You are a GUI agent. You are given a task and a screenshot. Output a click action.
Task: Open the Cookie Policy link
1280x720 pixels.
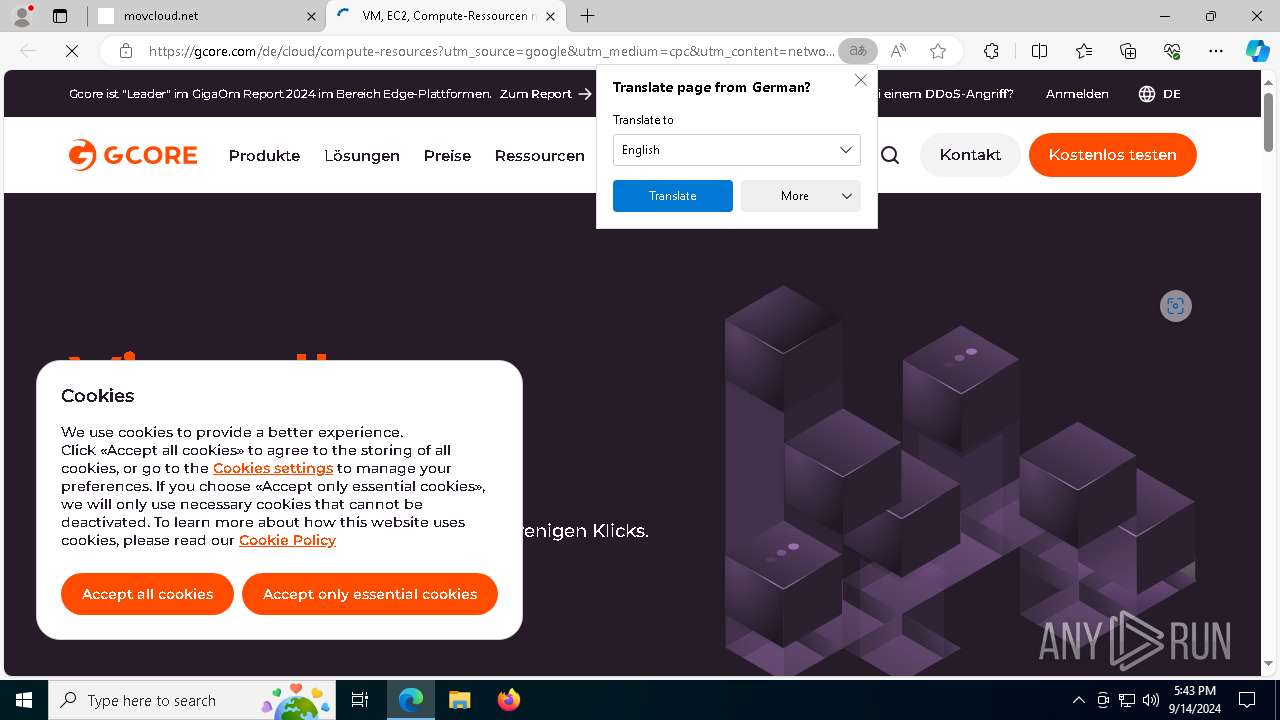pyautogui.click(x=287, y=540)
